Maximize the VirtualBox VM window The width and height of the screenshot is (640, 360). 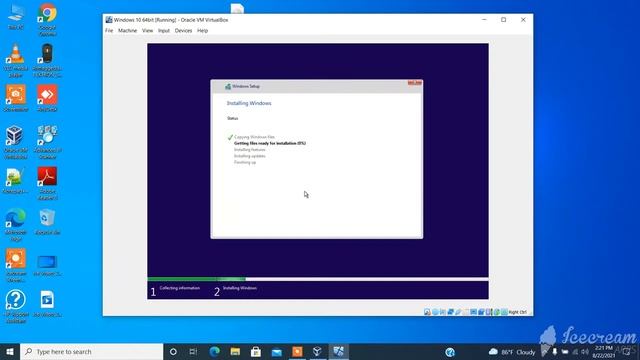click(503, 20)
